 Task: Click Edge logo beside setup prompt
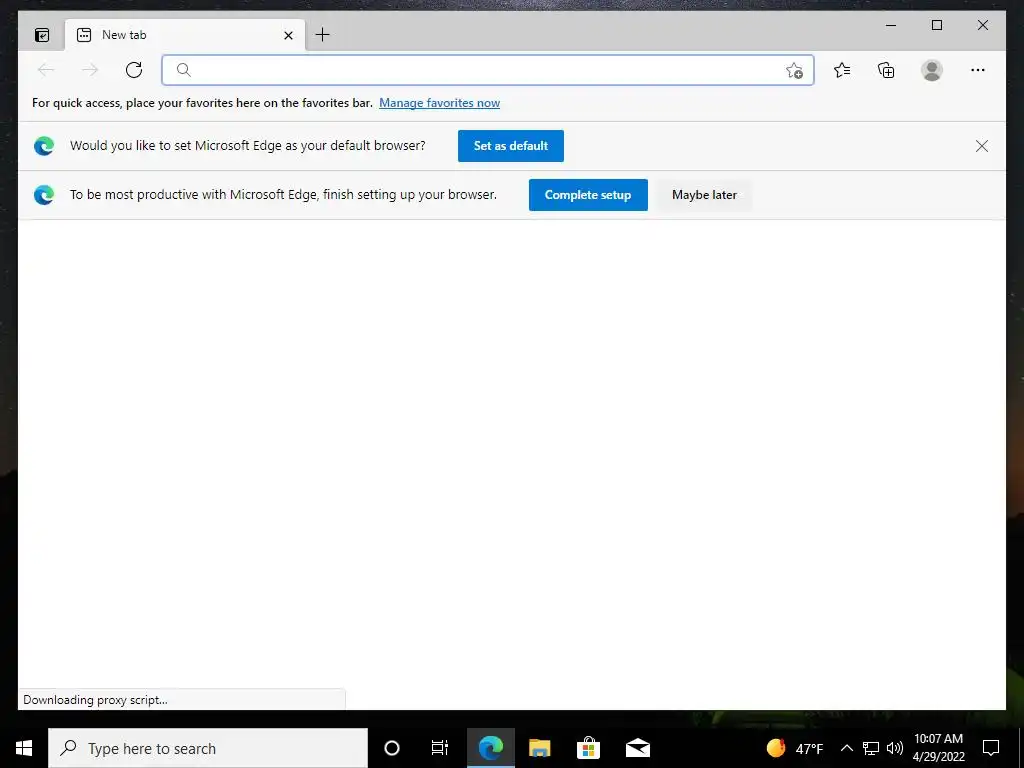(44, 195)
